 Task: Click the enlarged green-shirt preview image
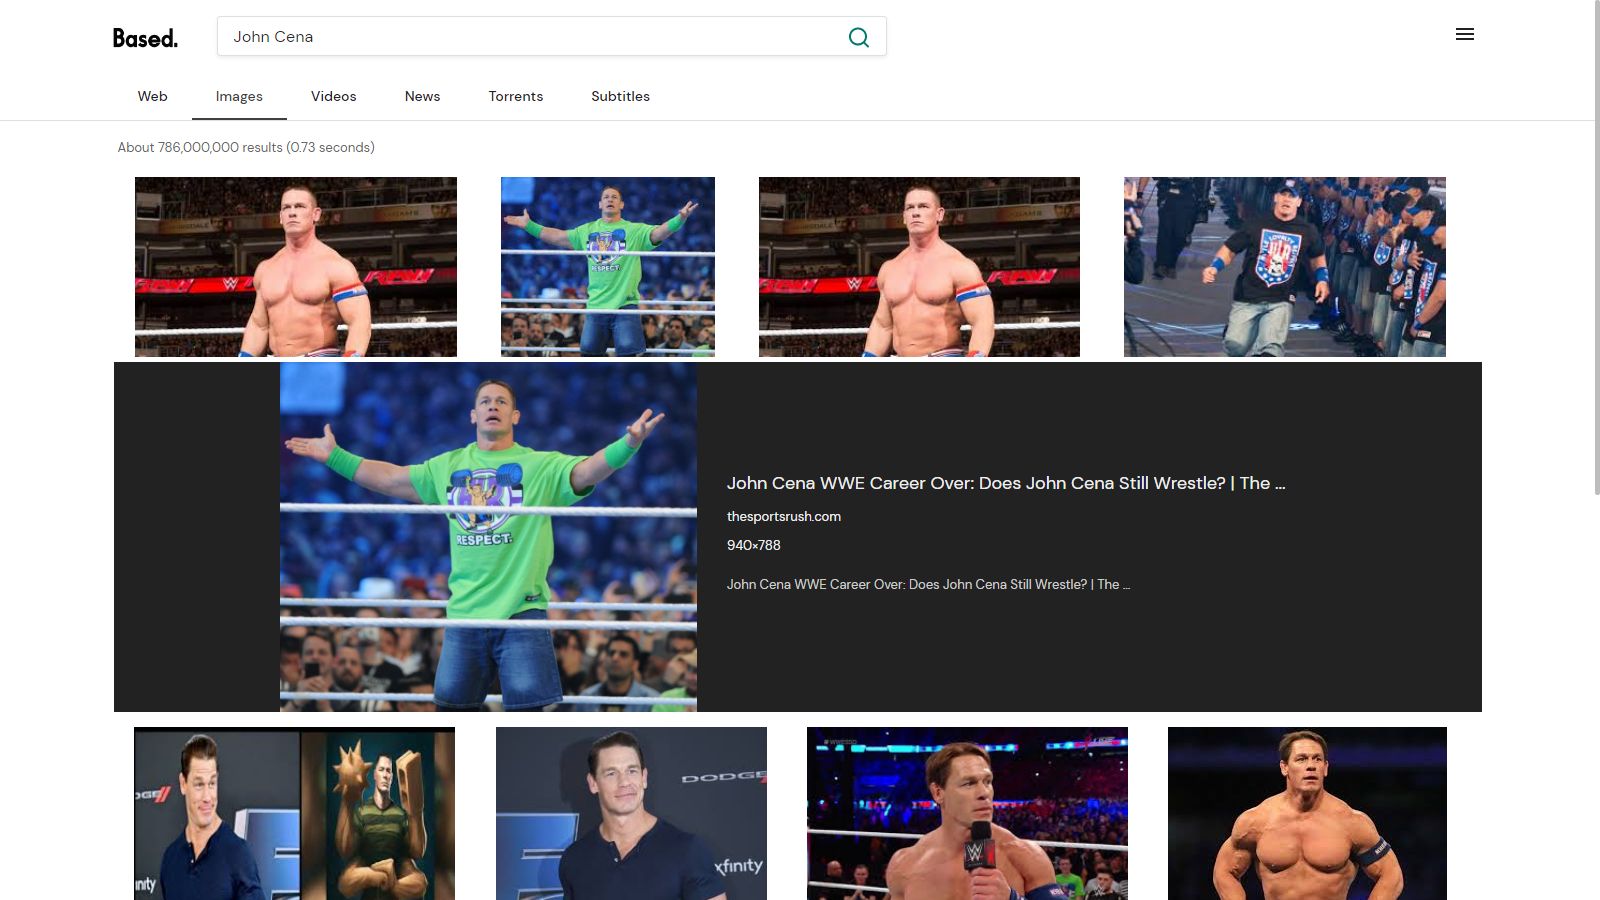coord(488,537)
